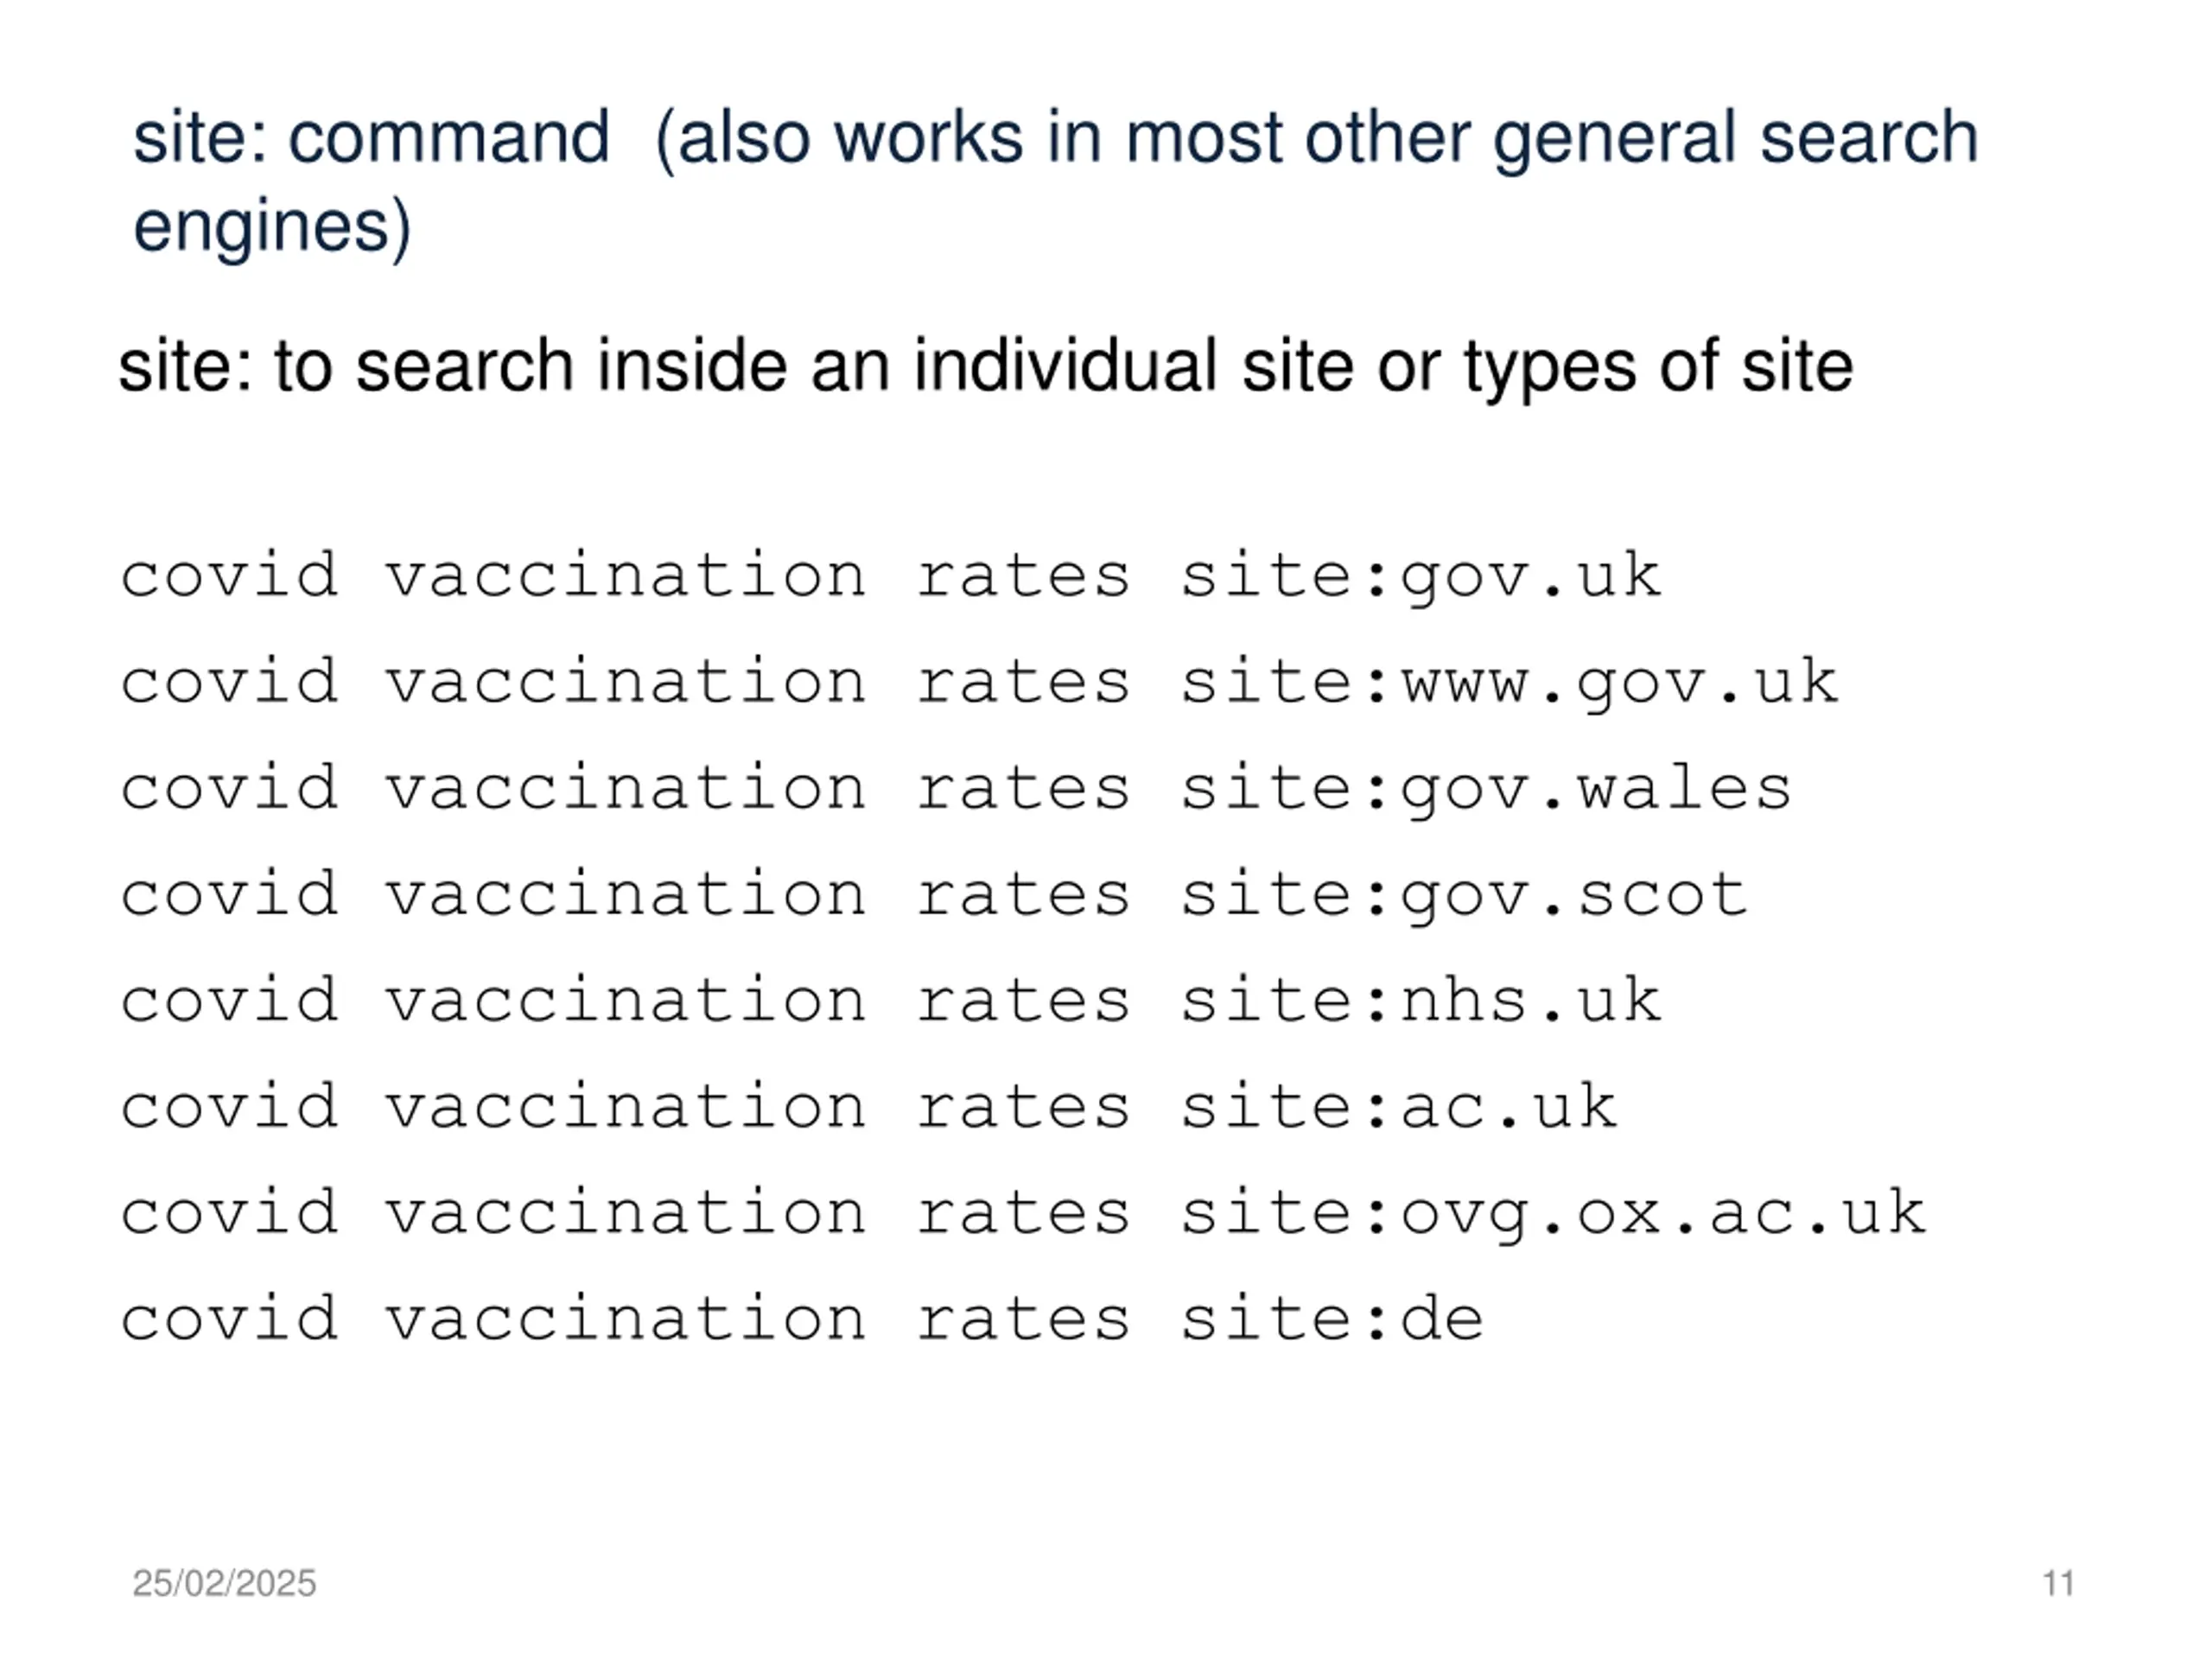Click 'types of site' in subtitle
The height and width of the screenshot is (1659, 2212).
(1658, 366)
